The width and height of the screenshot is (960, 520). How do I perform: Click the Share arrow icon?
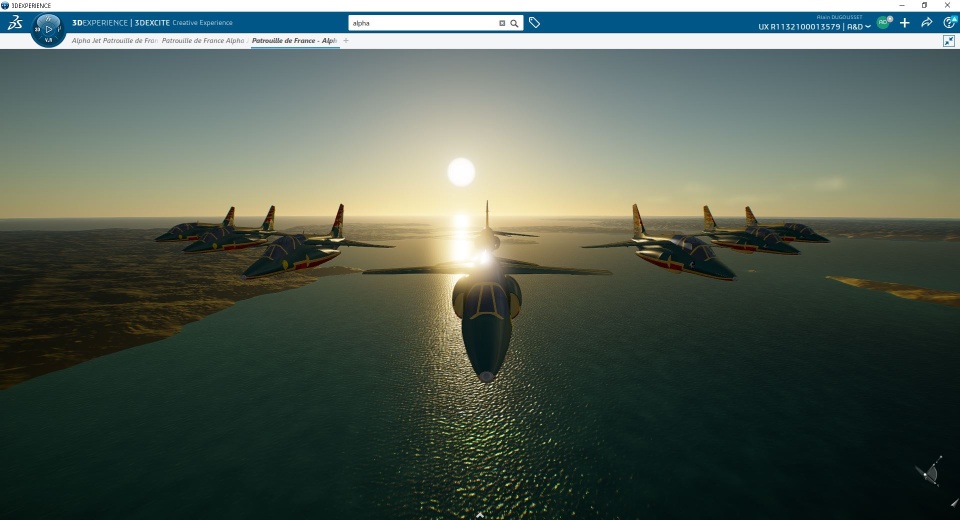click(926, 23)
